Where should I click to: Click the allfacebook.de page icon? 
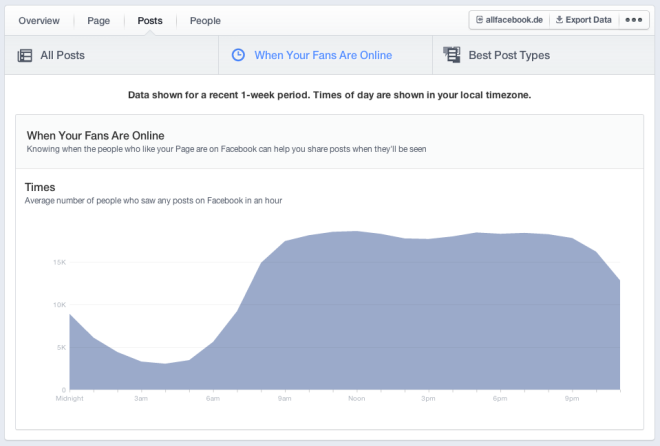(x=481, y=20)
